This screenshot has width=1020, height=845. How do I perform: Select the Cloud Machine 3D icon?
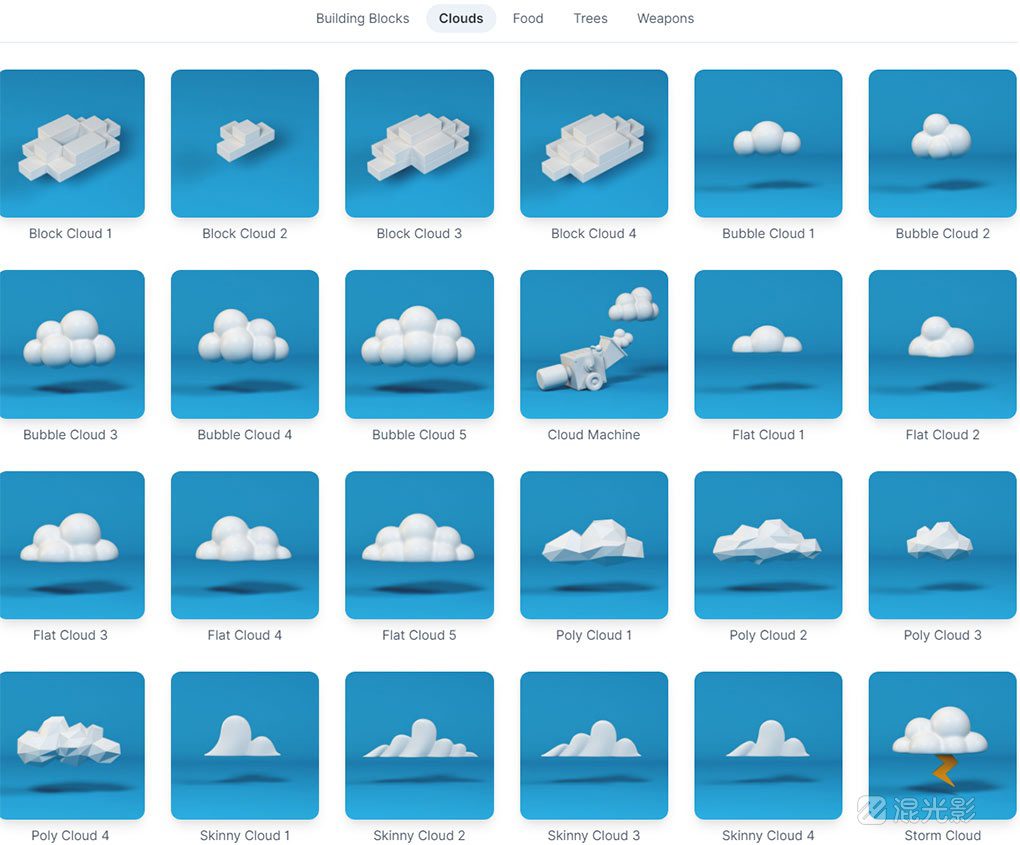pyautogui.click(x=594, y=344)
